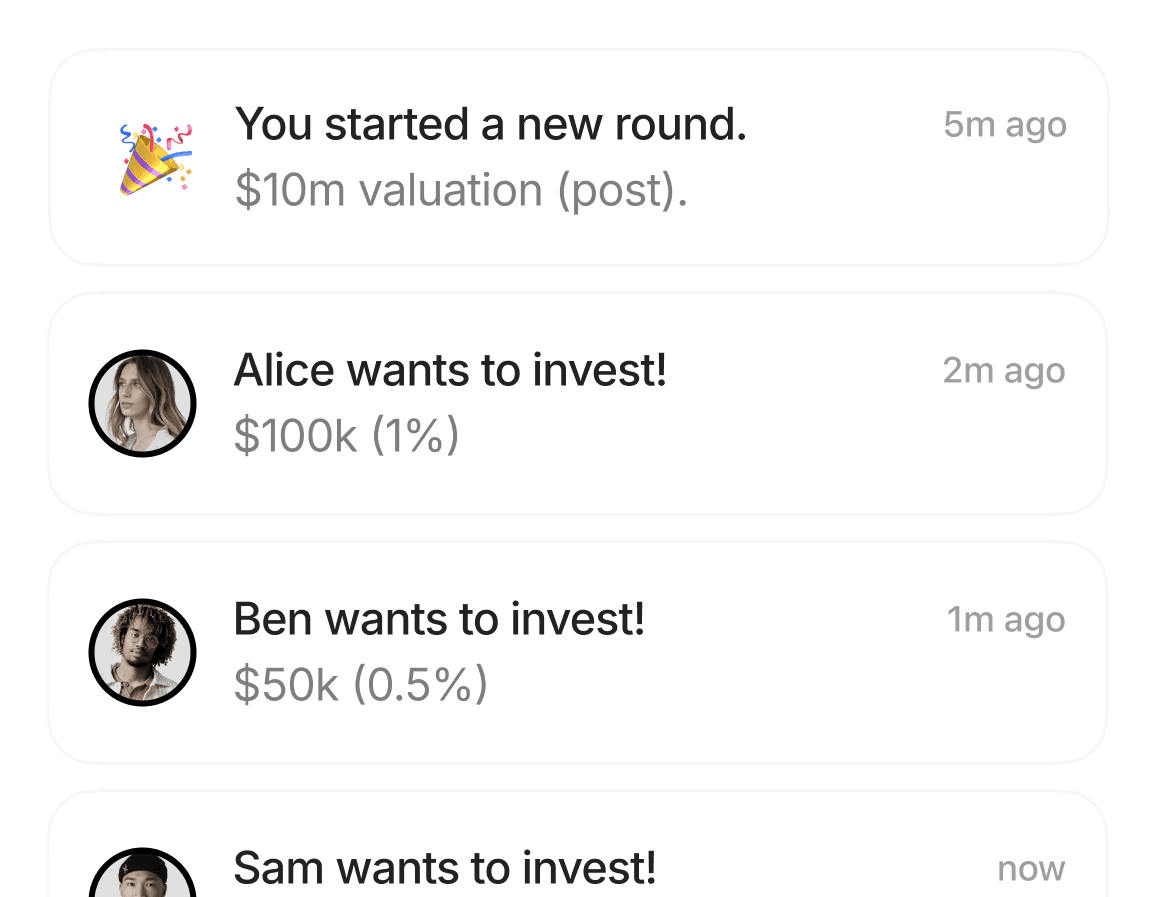Open Alice's investment notification card
The image size is (1158, 897).
click(x=578, y=403)
